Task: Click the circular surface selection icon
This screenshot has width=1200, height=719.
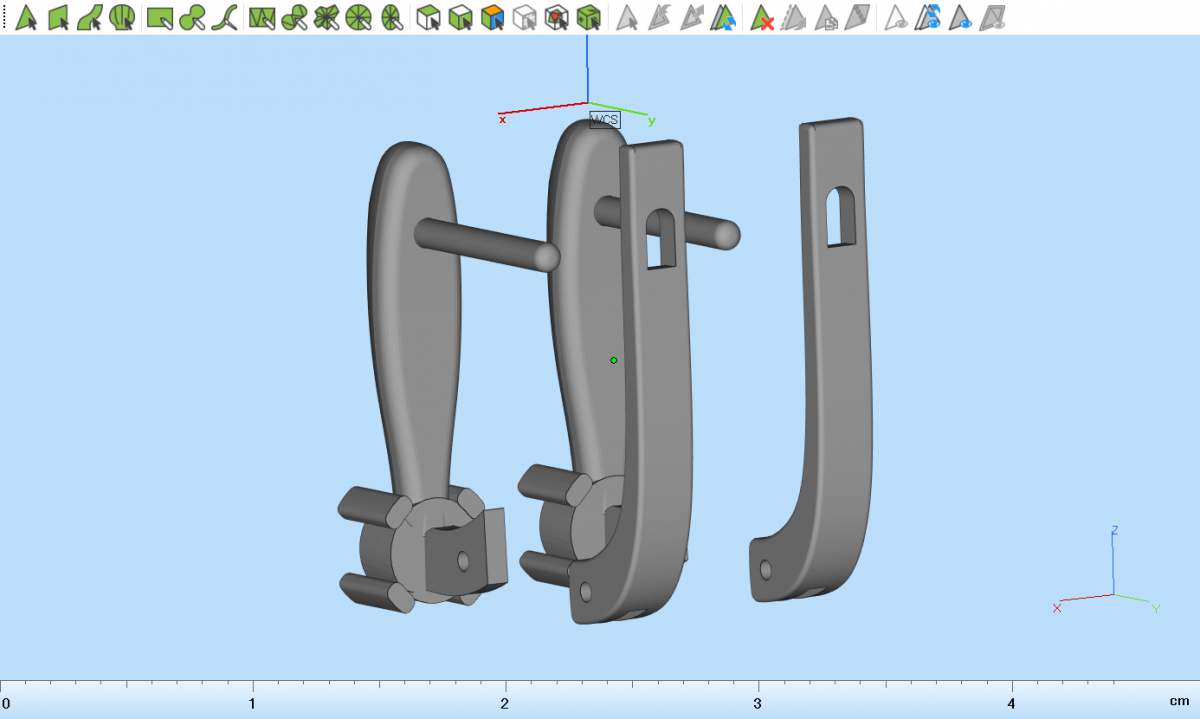Action: tap(122, 17)
